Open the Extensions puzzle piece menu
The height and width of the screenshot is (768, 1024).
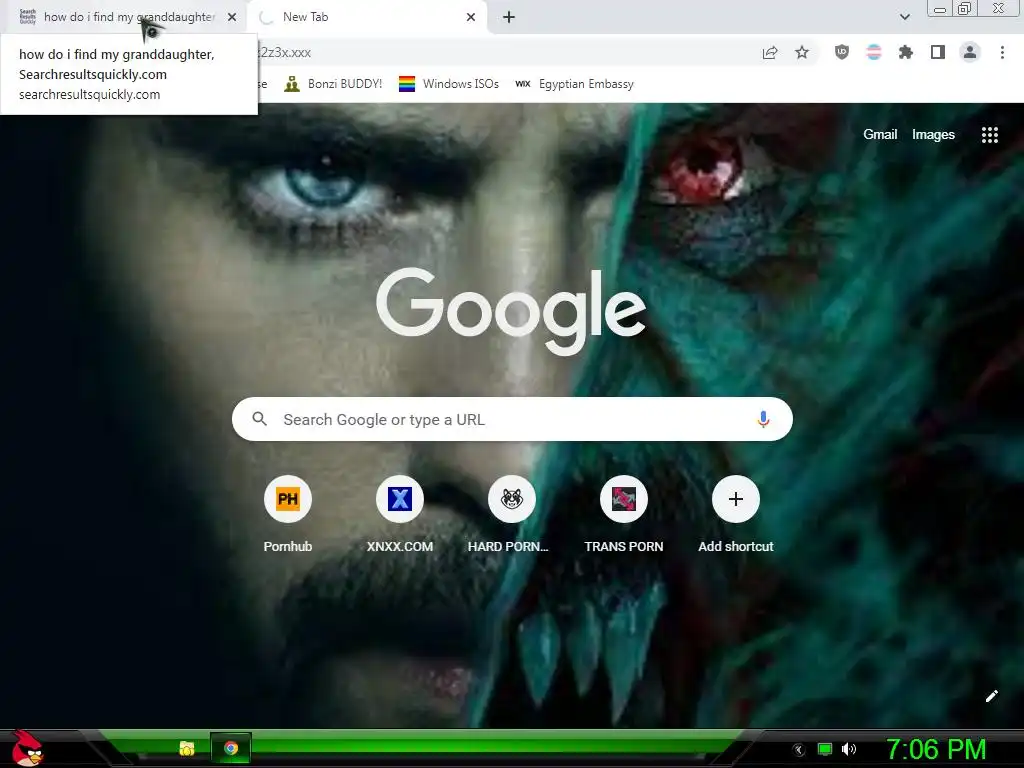[x=906, y=52]
